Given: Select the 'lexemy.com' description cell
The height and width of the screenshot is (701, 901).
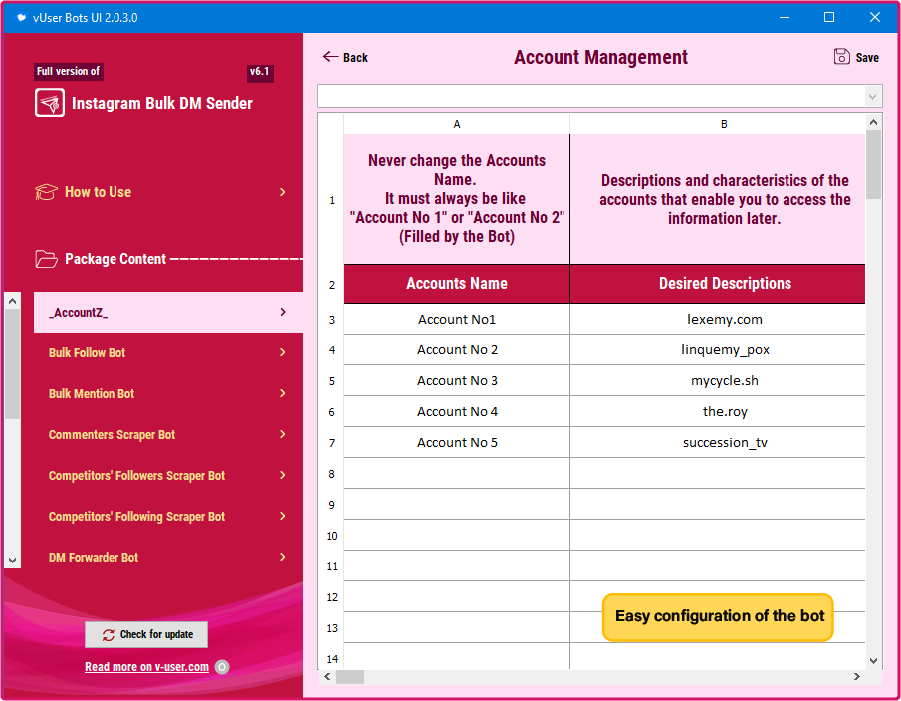Looking at the screenshot, I should pyautogui.click(x=718, y=319).
